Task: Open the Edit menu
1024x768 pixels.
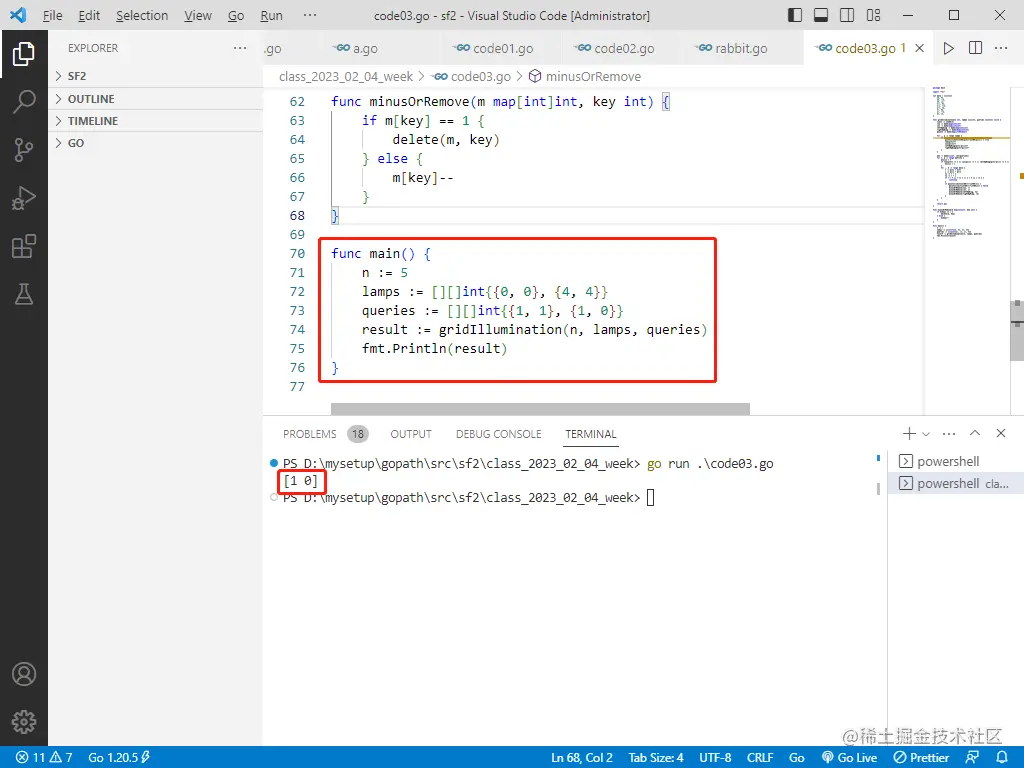Action: pyautogui.click(x=89, y=15)
